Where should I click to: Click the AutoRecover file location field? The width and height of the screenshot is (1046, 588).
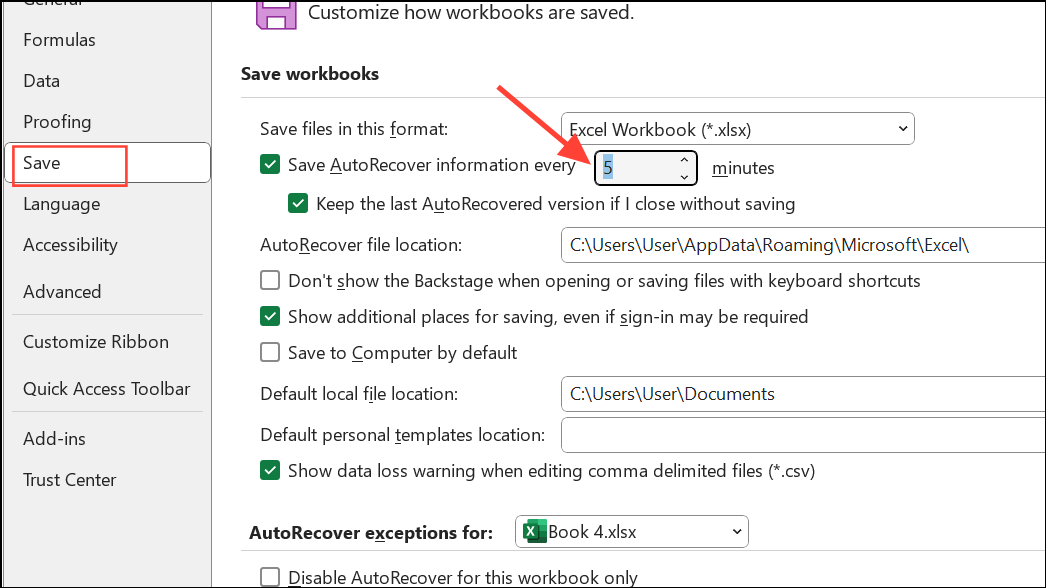click(x=800, y=244)
